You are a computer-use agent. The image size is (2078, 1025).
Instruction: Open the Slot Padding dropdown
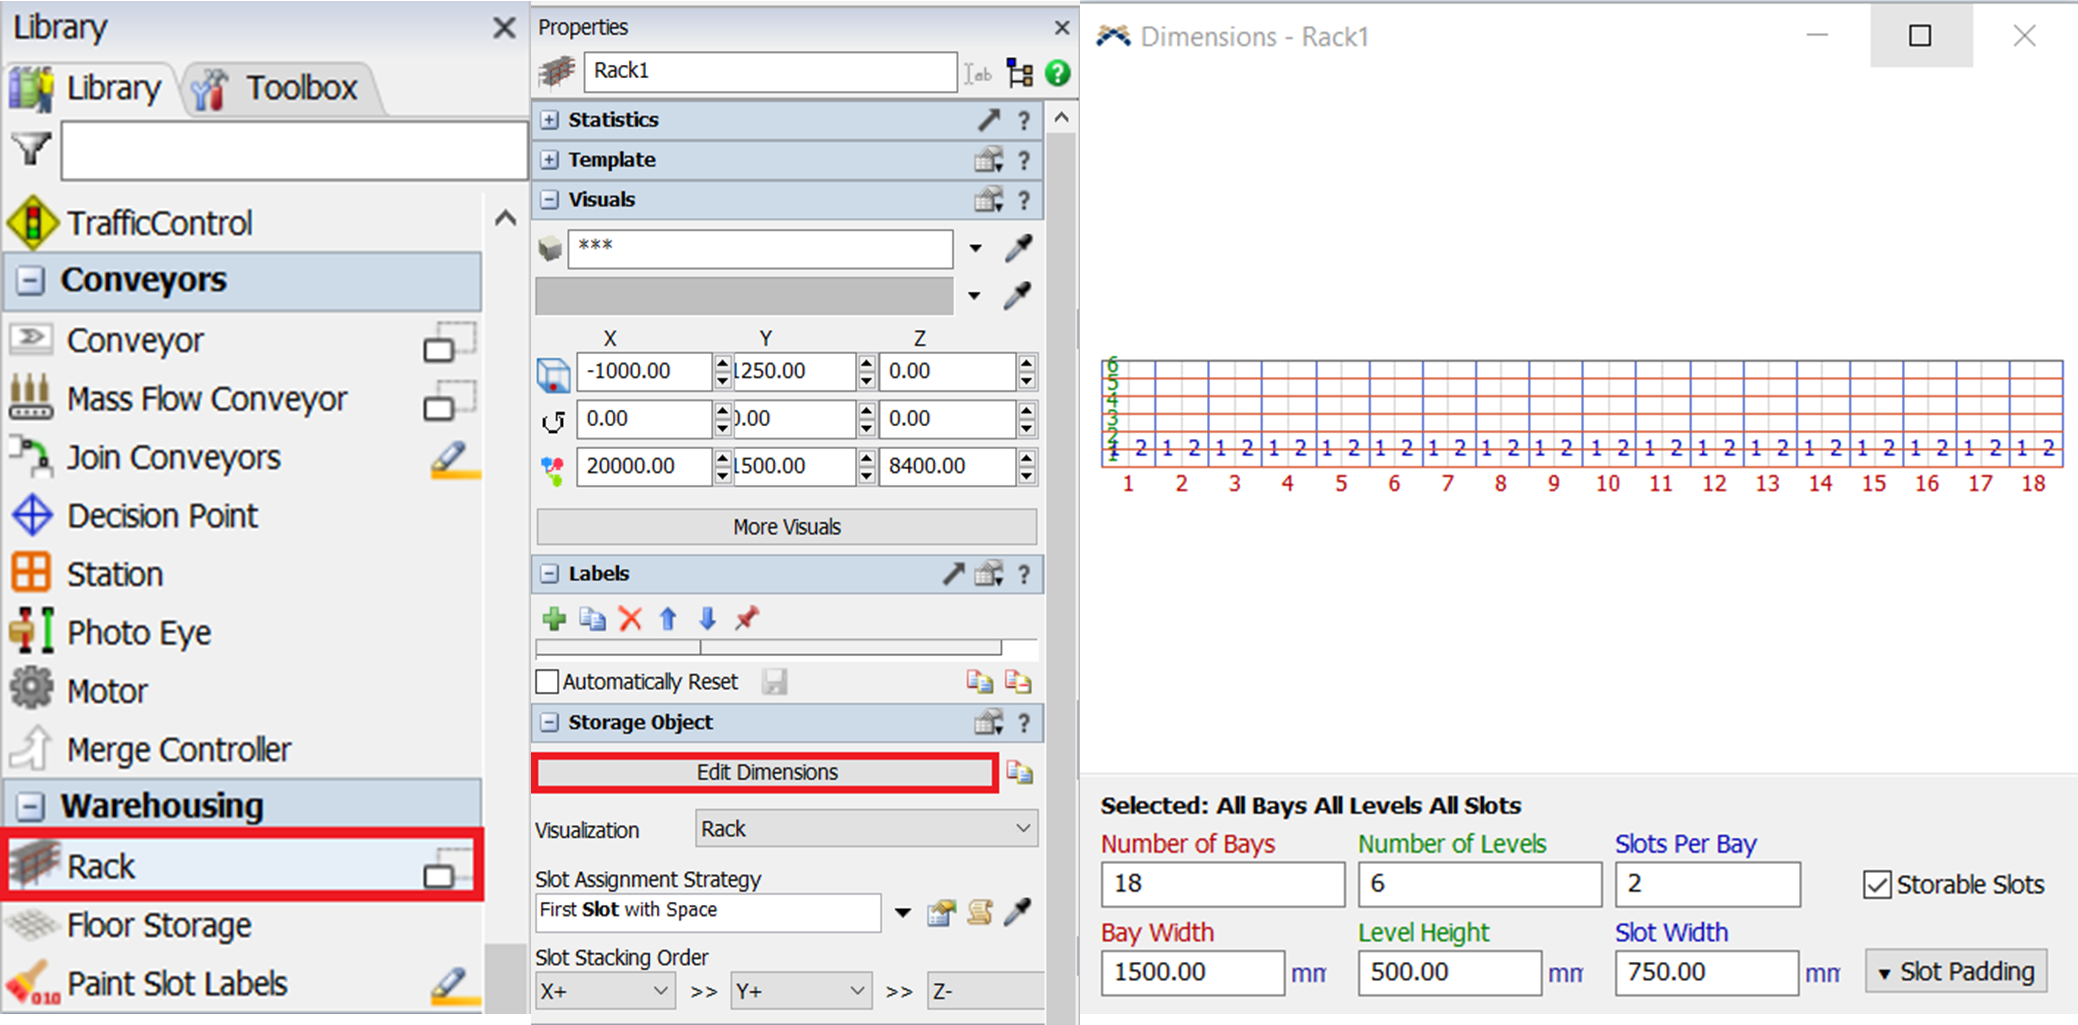pyautogui.click(x=1955, y=972)
